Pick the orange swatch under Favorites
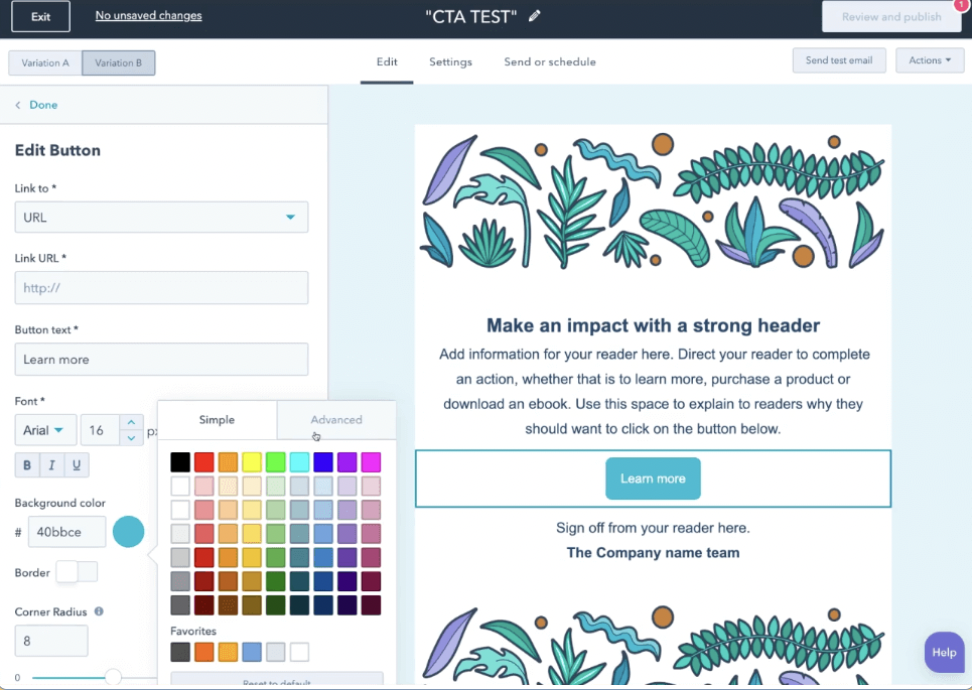The height and width of the screenshot is (690, 972). tap(206, 651)
